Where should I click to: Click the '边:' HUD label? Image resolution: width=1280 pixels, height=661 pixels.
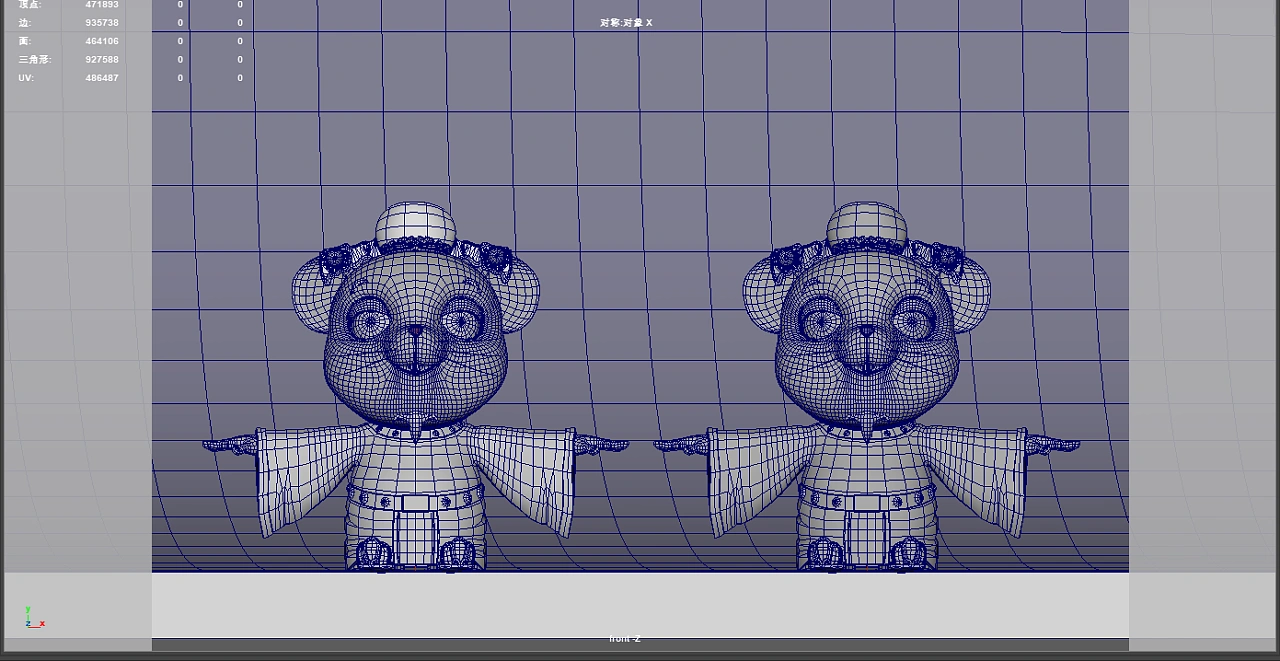click(x=25, y=23)
